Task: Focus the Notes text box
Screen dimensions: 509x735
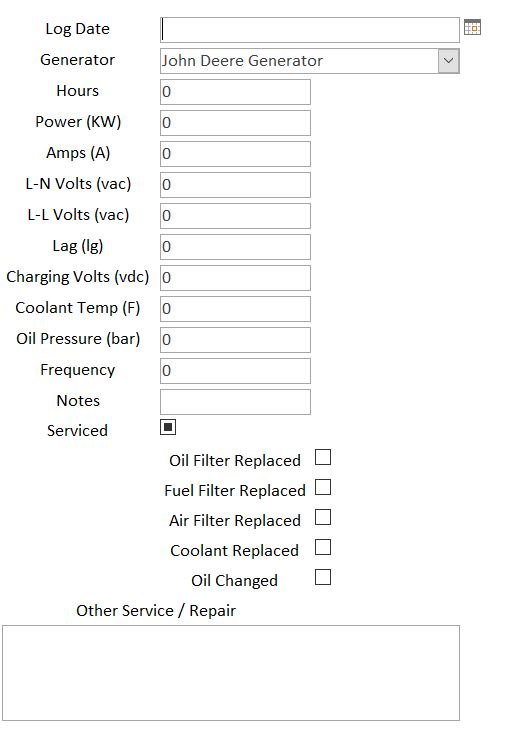Action: pos(235,402)
